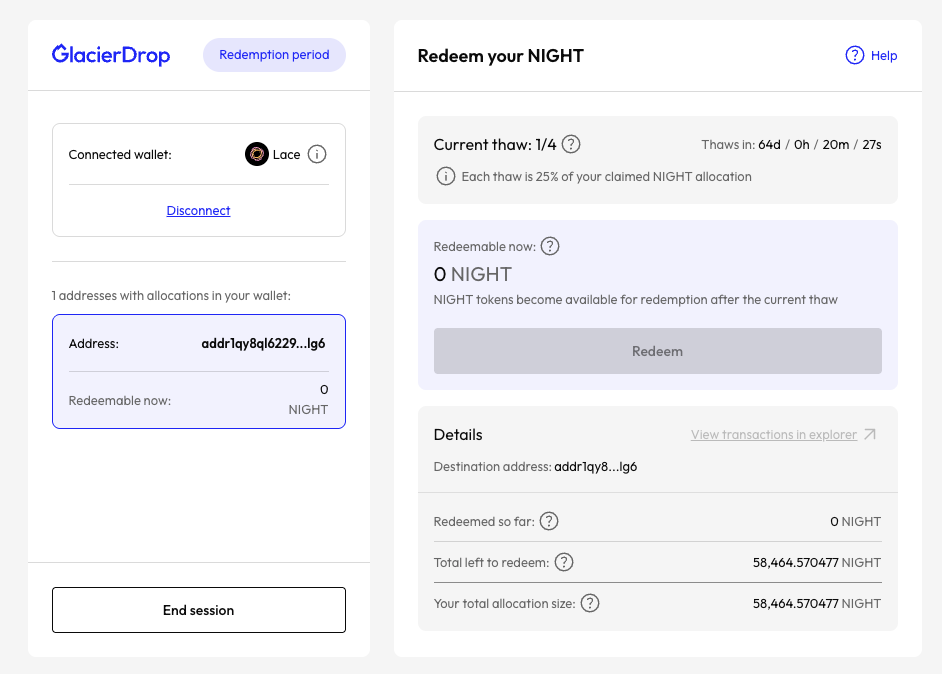
Task: Open the Redeemable now help icon
Action: 550,246
